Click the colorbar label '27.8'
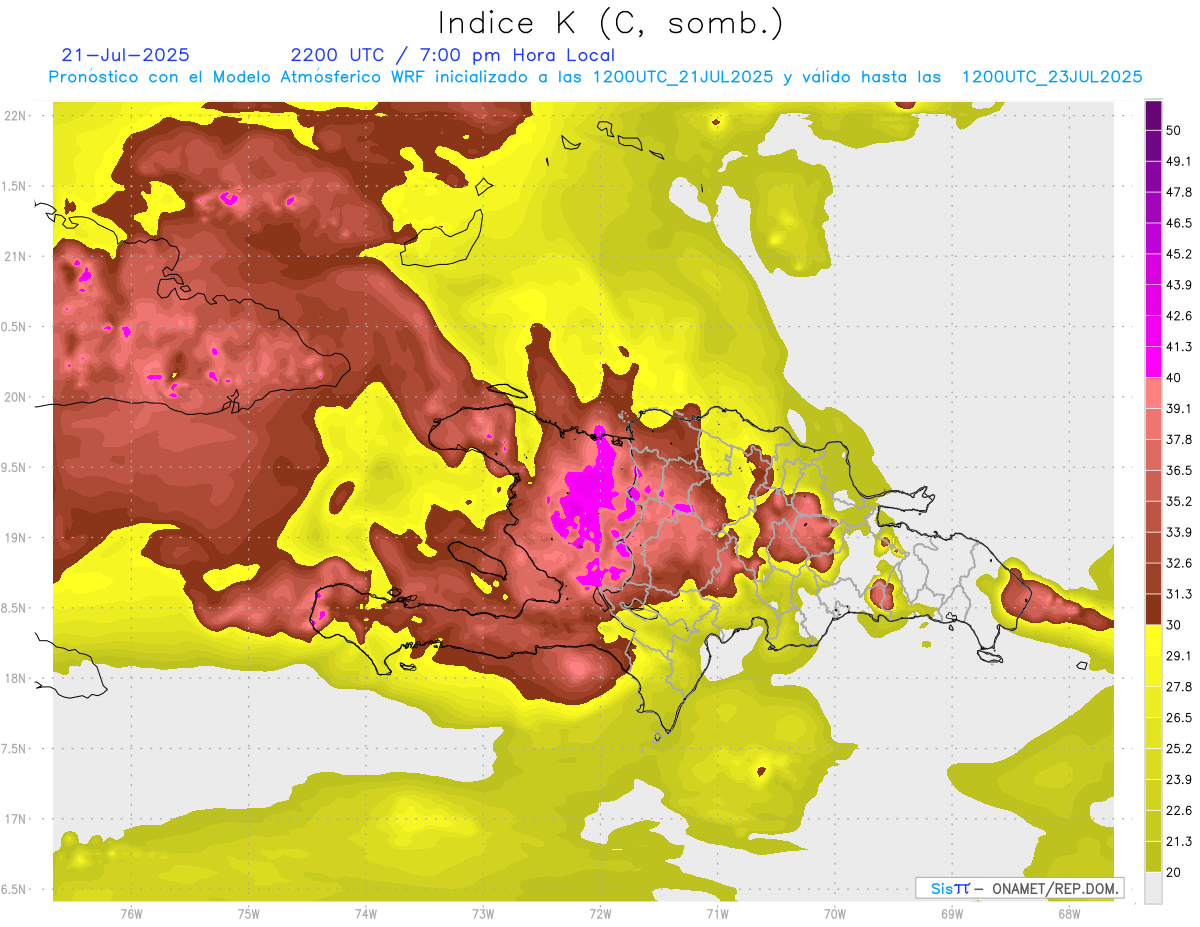The image size is (1200, 927). pyautogui.click(x=1180, y=686)
